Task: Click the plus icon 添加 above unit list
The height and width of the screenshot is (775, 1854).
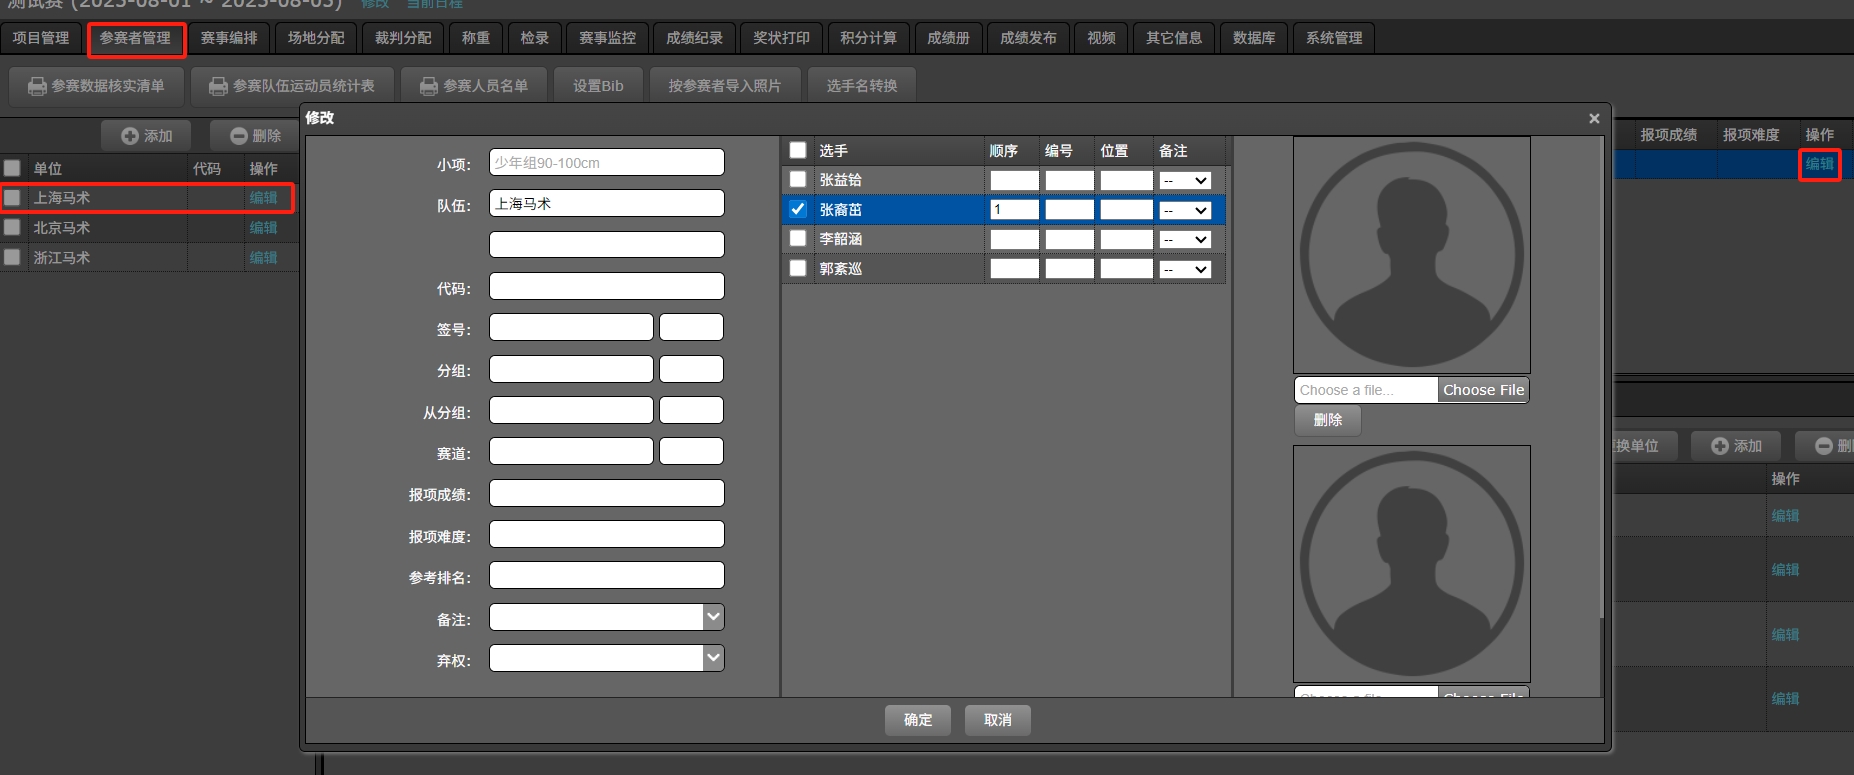Action: (130, 136)
